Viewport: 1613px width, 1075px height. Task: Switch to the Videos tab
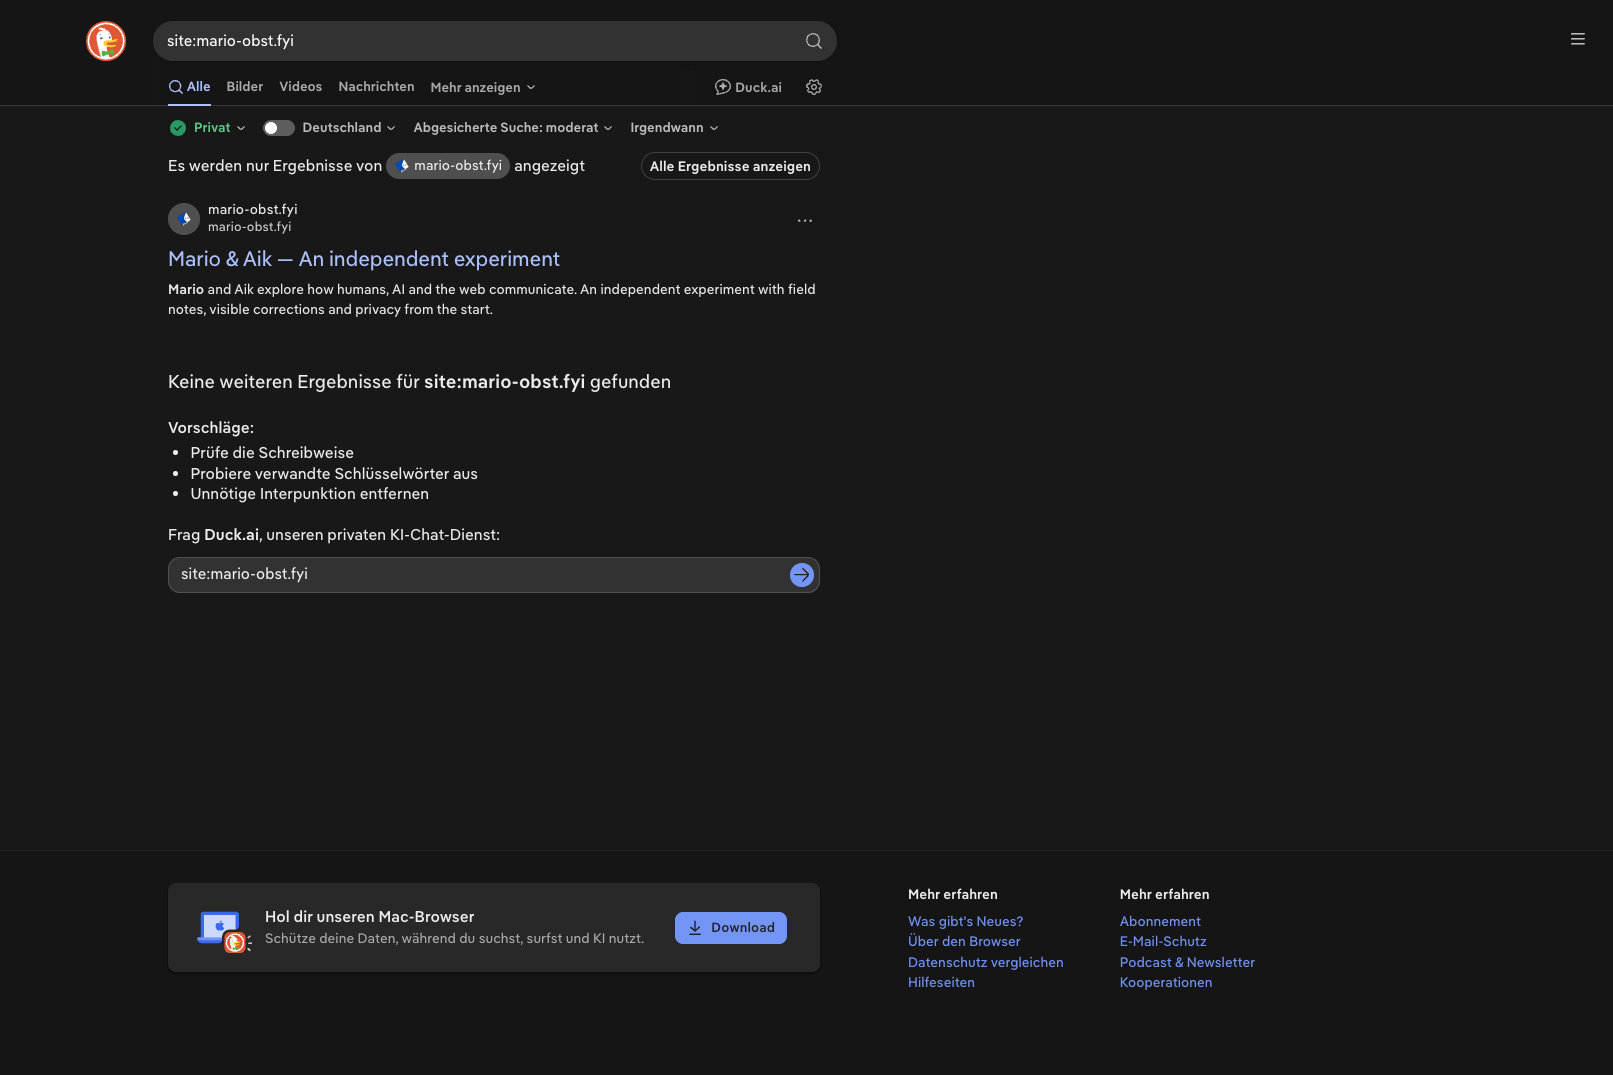point(301,87)
